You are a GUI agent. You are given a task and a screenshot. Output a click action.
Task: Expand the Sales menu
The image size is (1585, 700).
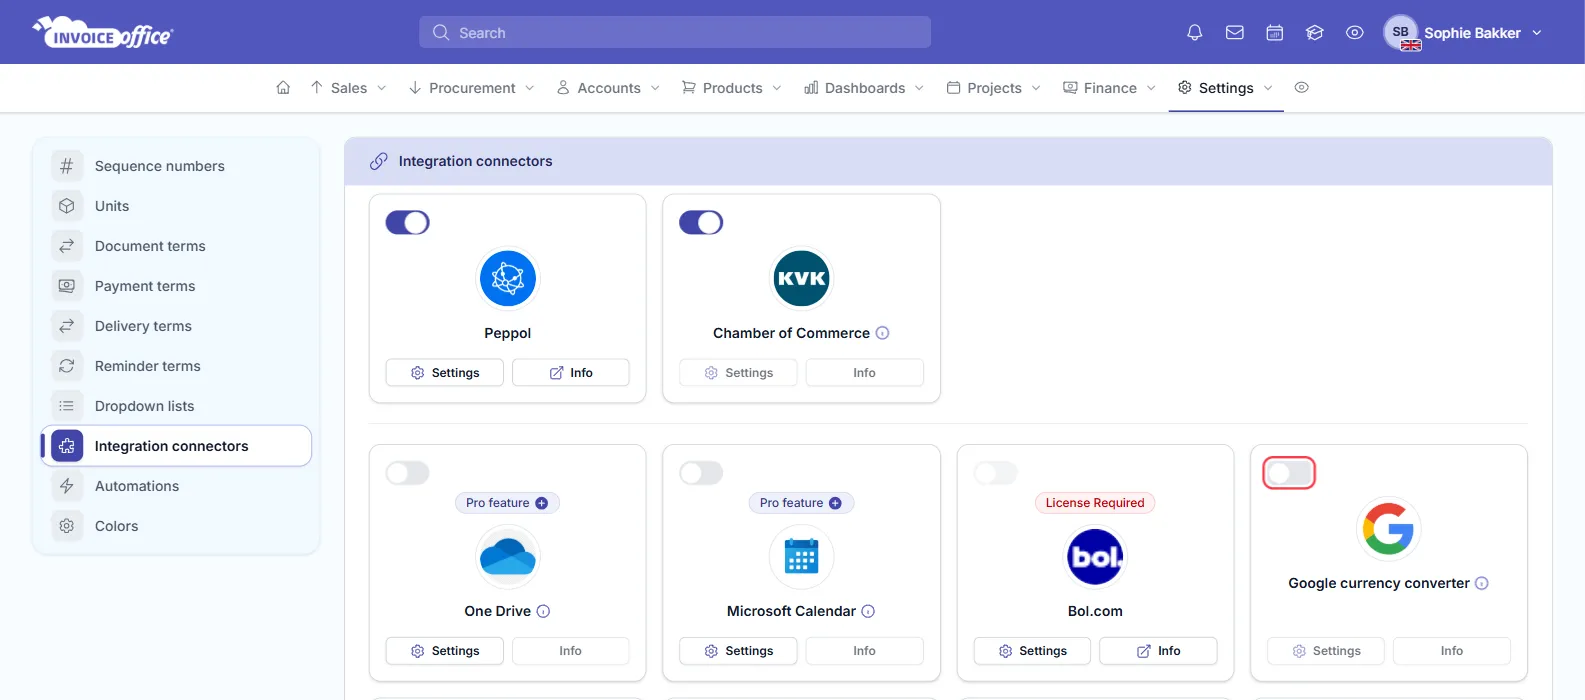click(x=348, y=88)
